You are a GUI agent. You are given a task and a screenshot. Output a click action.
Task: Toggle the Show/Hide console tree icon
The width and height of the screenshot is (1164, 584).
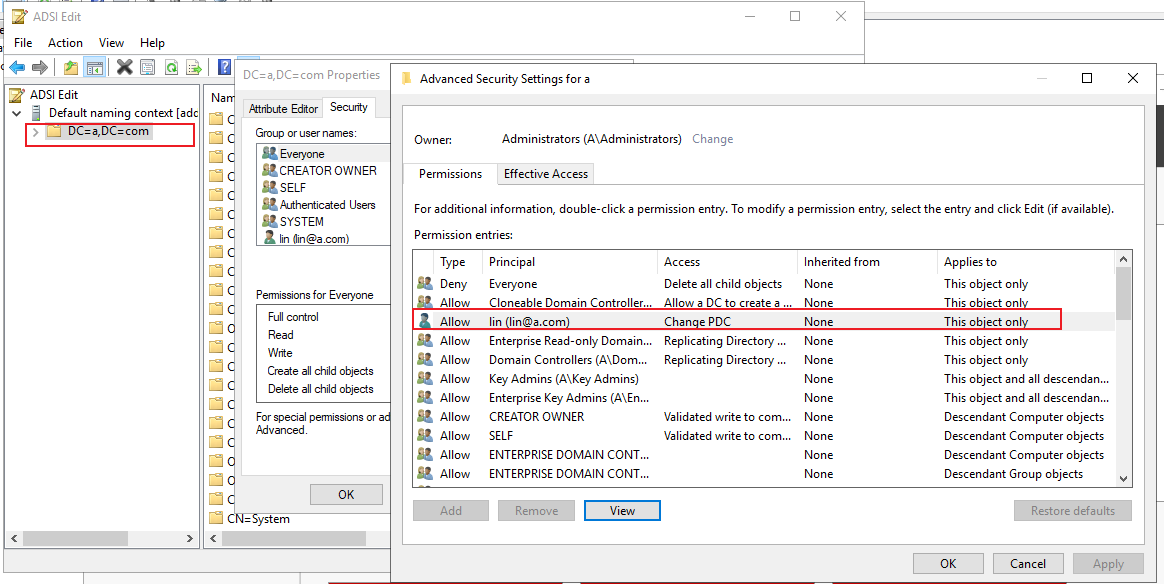(95, 66)
